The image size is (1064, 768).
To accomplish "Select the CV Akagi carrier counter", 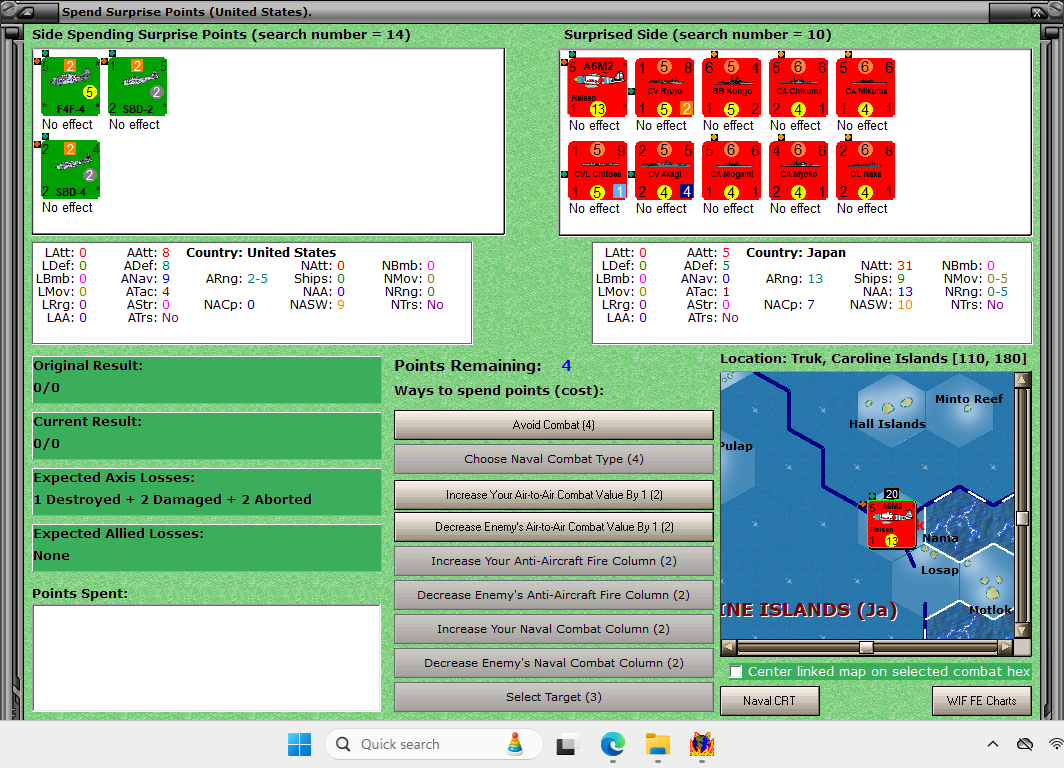I will 664,170.
